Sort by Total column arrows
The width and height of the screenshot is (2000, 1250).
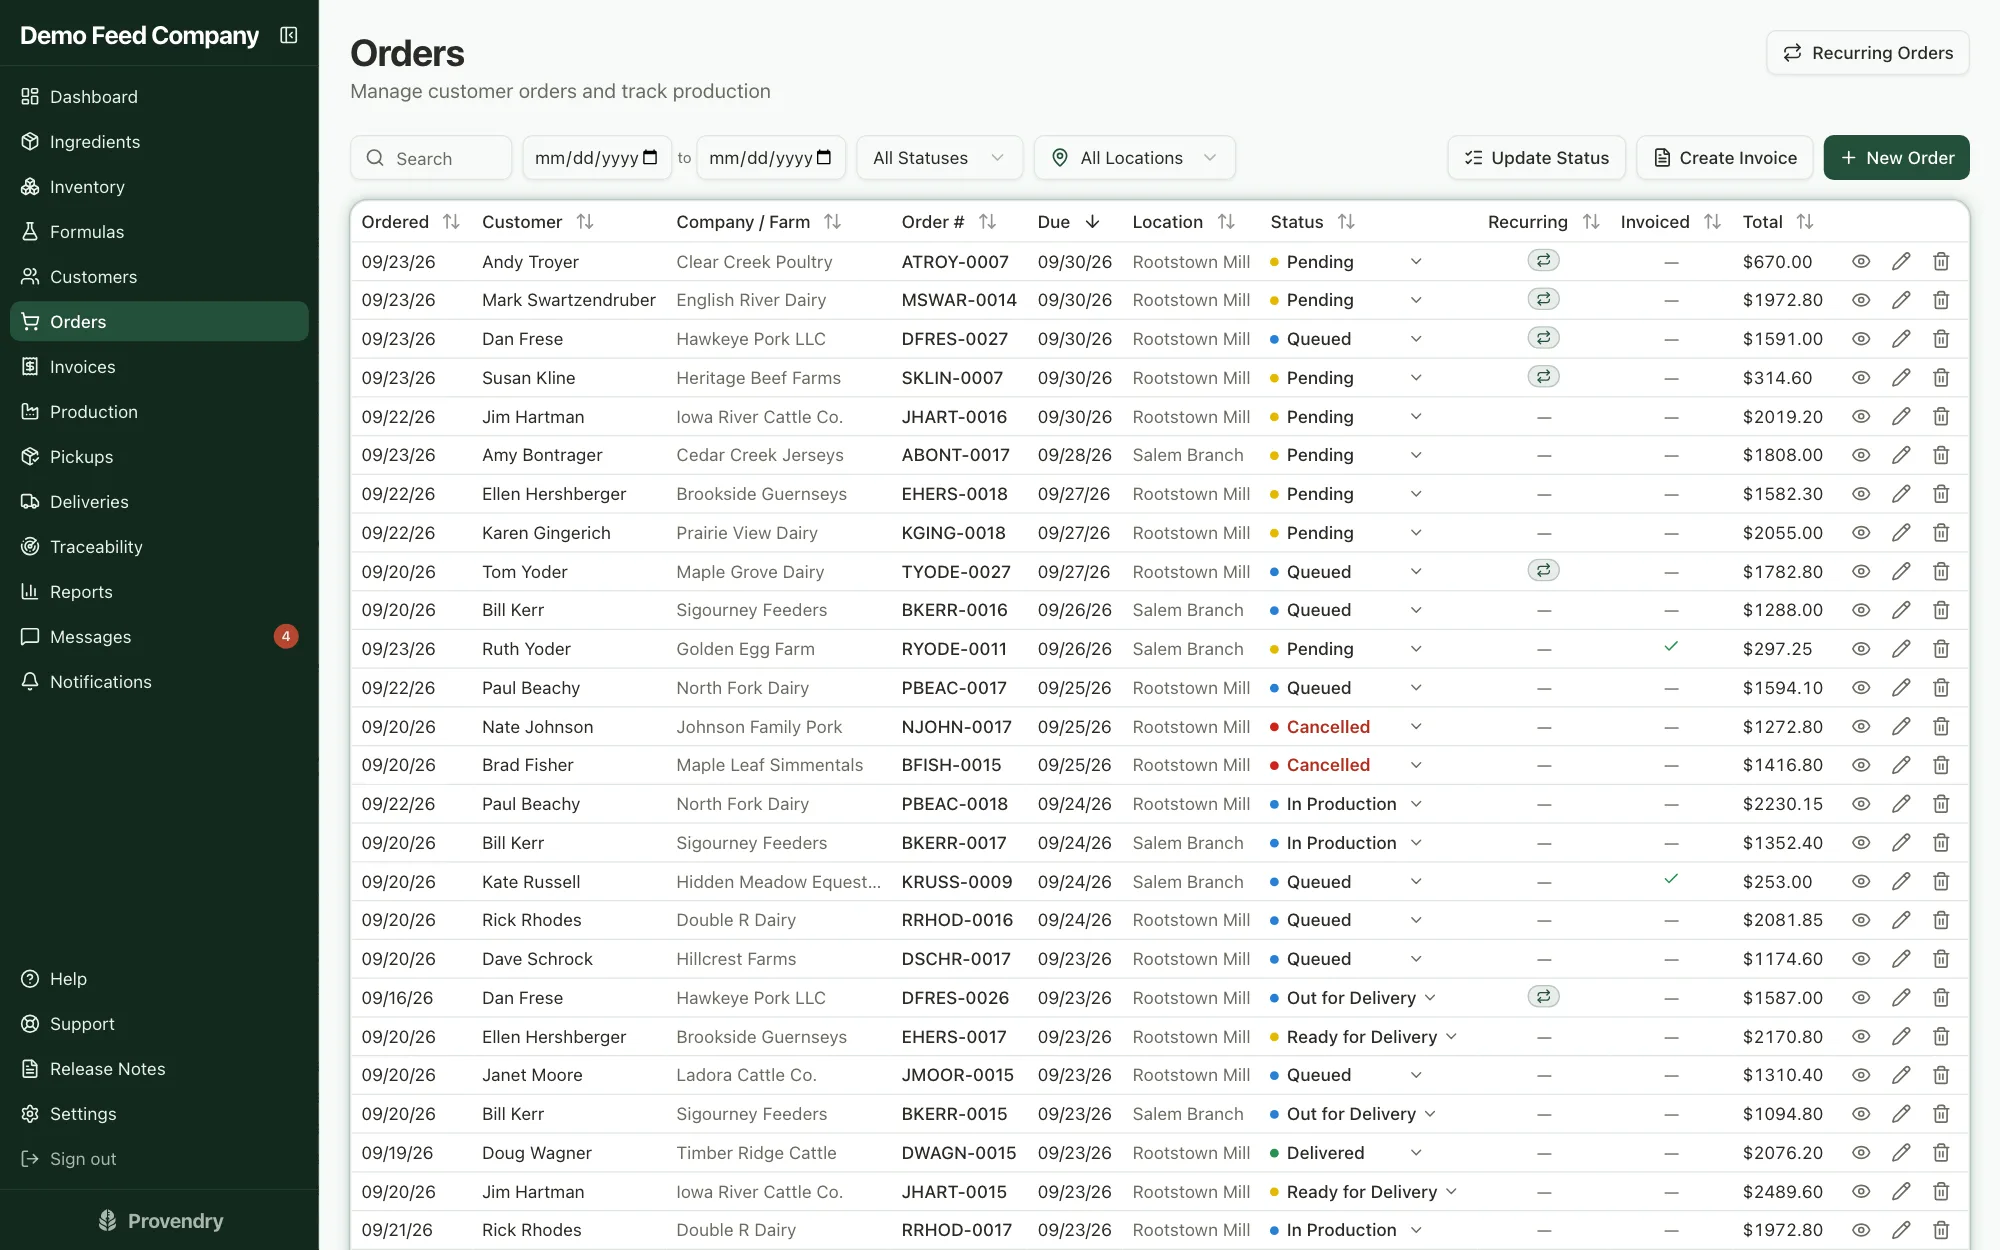tap(1804, 222)
